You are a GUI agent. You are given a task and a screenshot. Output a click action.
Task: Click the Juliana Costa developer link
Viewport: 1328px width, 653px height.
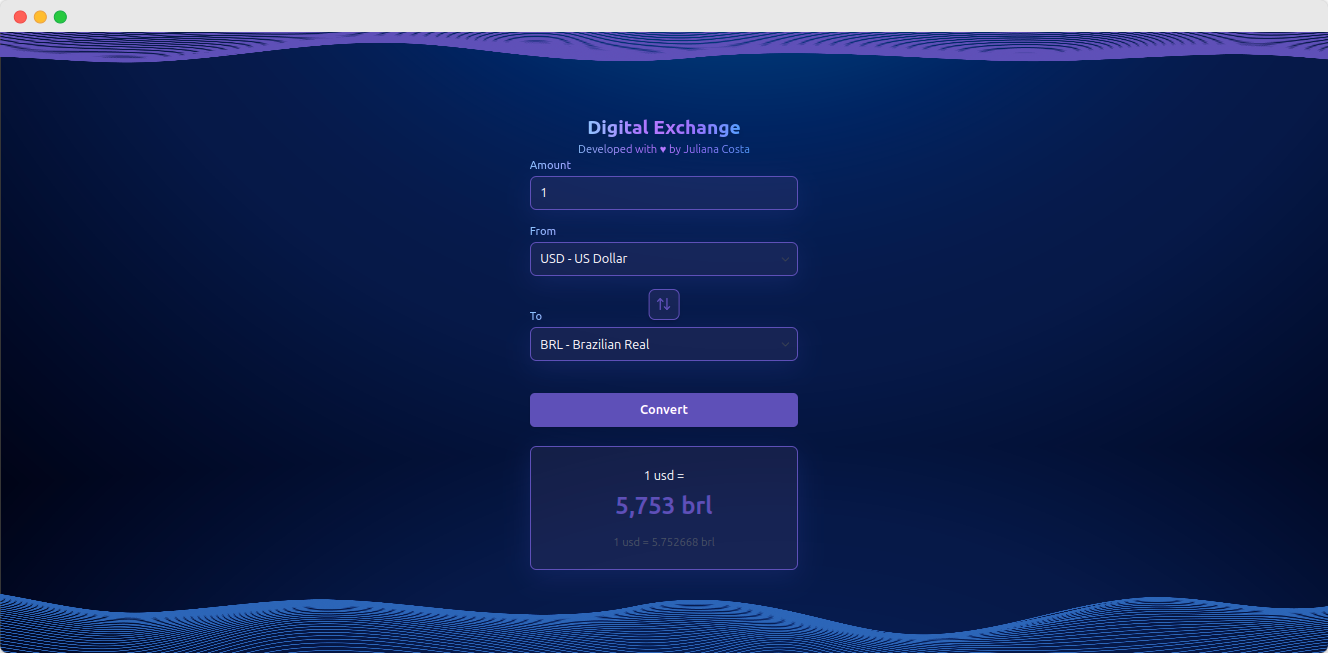(716, 148)
